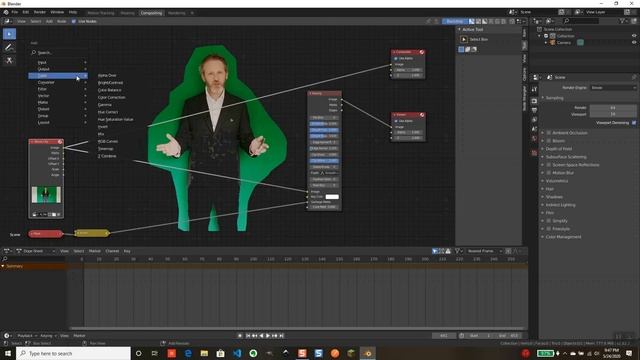Click the Blender taskbar icon
This screenshot has width=640, height=360.
tap(367, 353)
